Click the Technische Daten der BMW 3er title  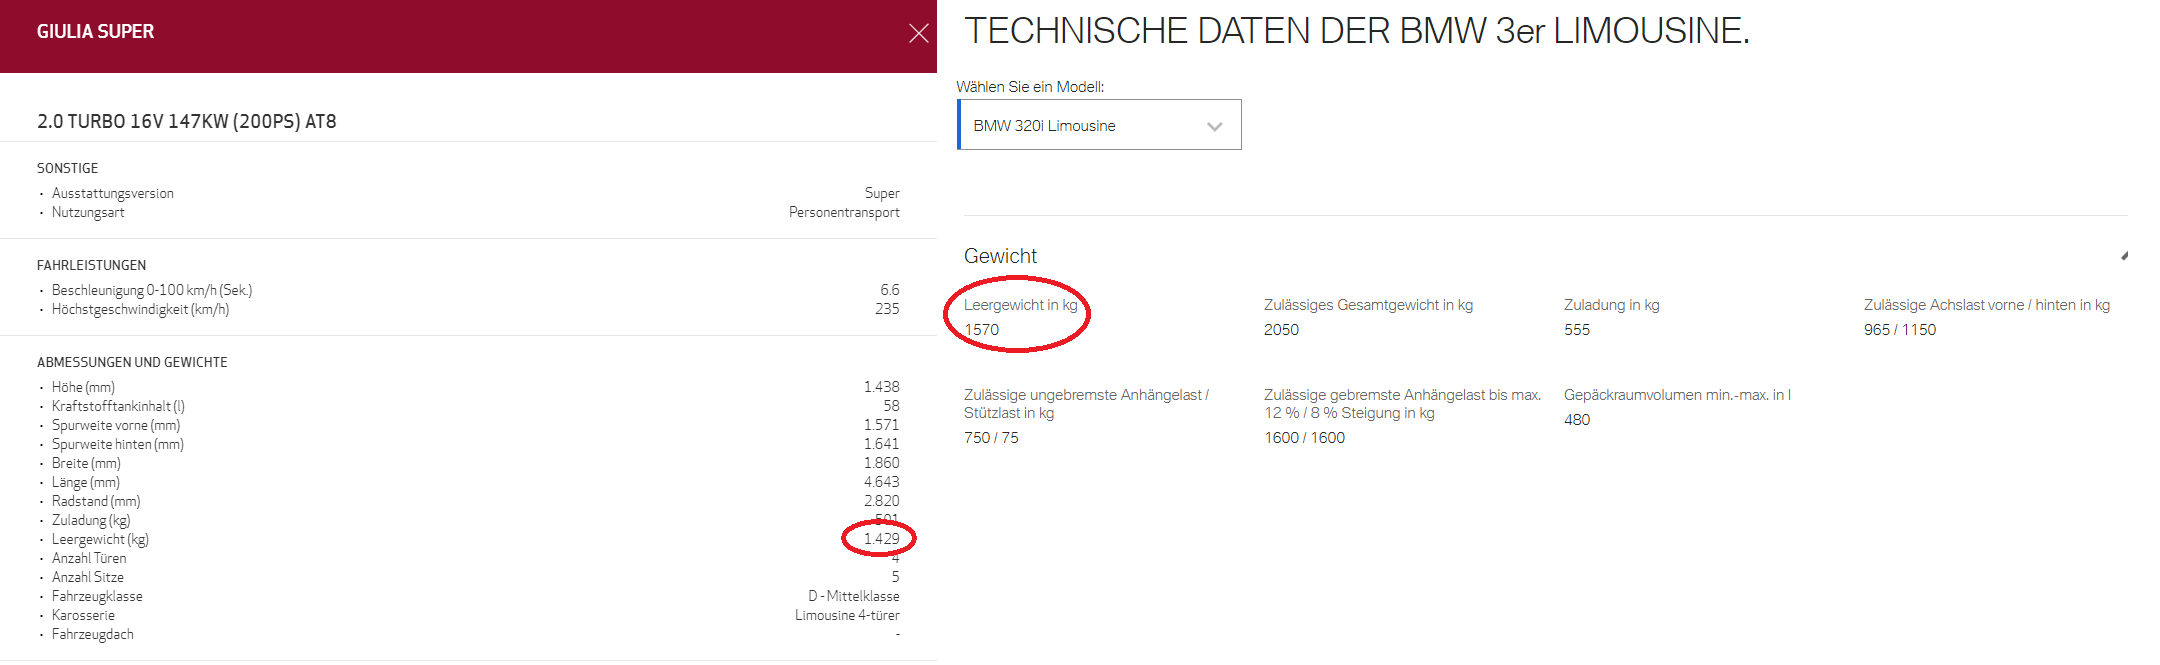click(x=1356, y=31)
